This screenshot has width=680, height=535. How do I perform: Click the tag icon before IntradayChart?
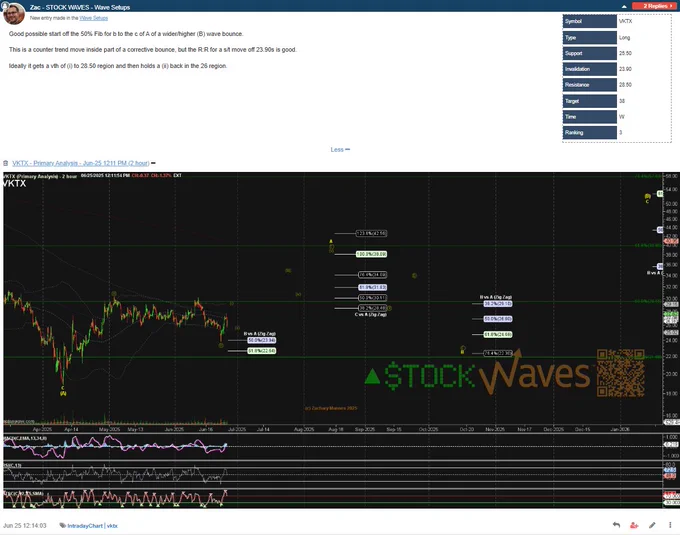click(63, 525)
